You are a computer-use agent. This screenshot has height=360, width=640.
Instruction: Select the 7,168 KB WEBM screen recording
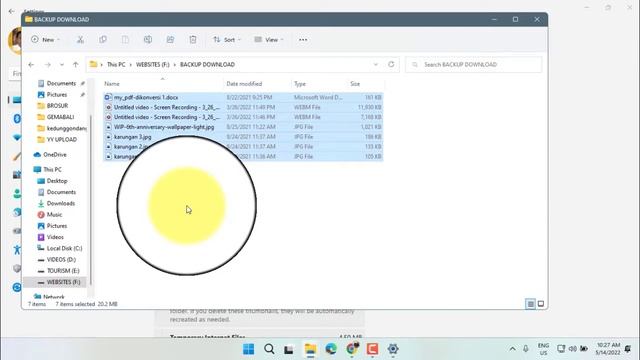pyautogui.click(x=243, y=117)
